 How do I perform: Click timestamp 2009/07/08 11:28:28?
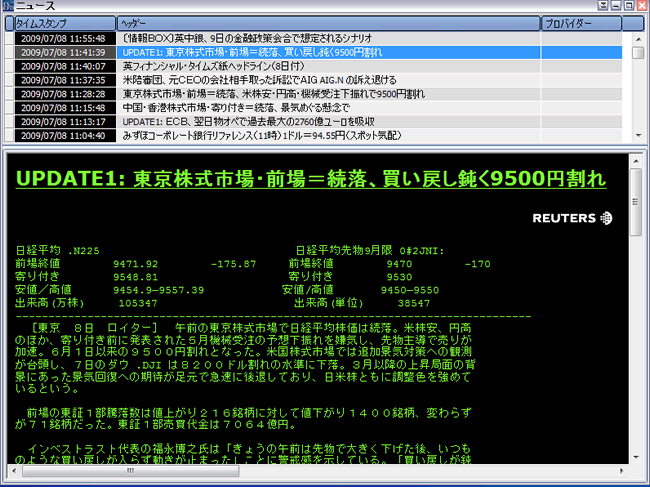coord(63,94)
